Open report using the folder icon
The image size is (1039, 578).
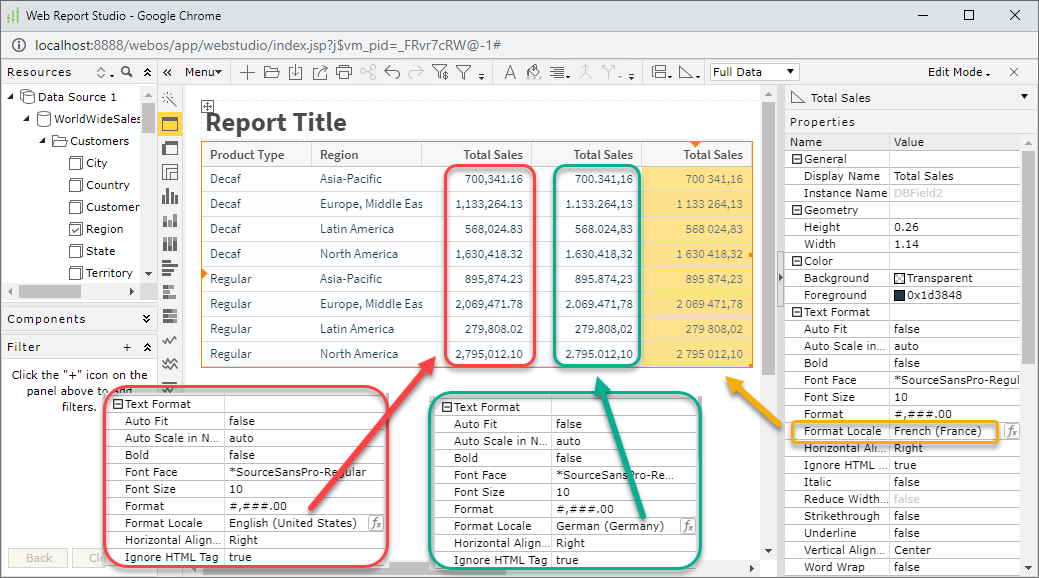(x=272, y=72)
